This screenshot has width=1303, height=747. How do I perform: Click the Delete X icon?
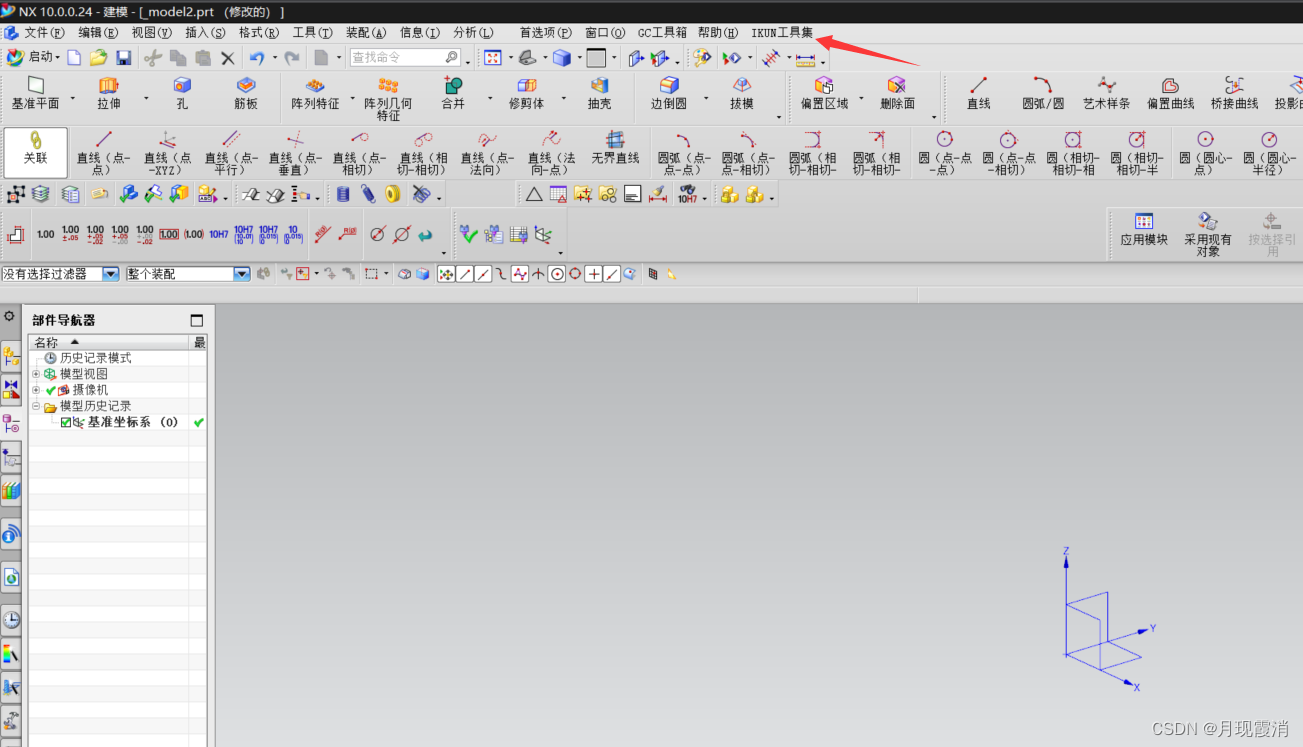pyautogui.click(x=228, y=58)
